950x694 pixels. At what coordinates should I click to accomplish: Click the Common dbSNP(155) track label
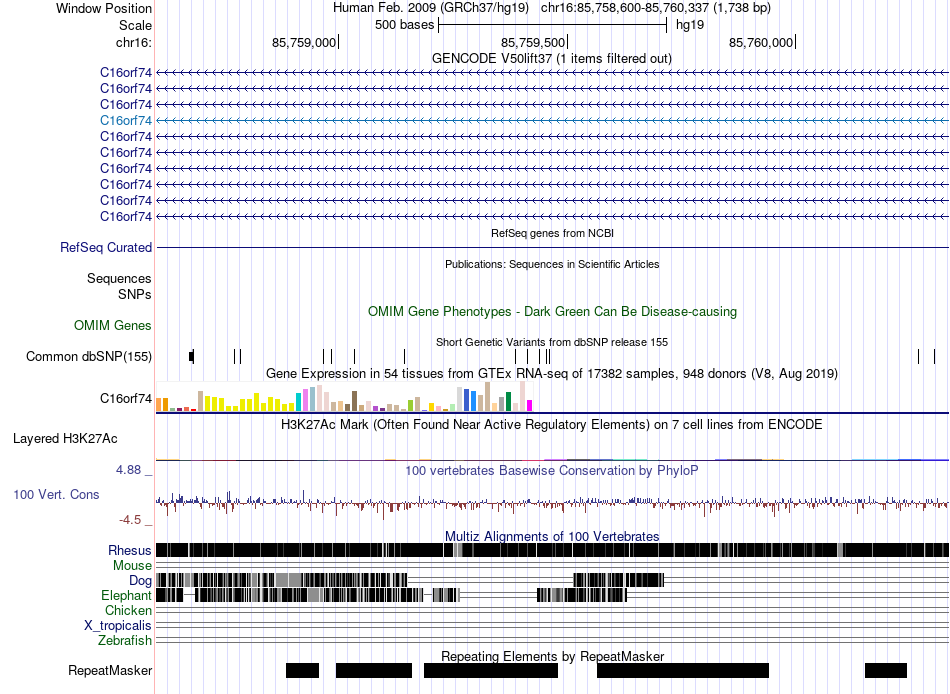tap(89, 356)
